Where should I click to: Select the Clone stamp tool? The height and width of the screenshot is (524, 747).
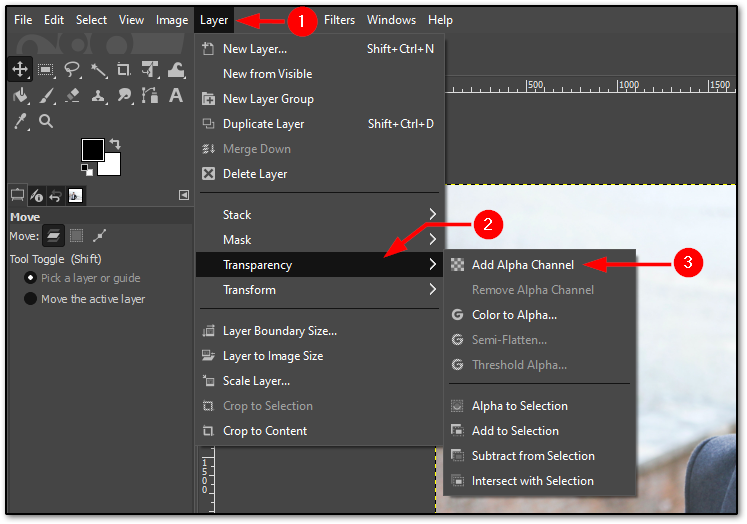pos(98,96)
